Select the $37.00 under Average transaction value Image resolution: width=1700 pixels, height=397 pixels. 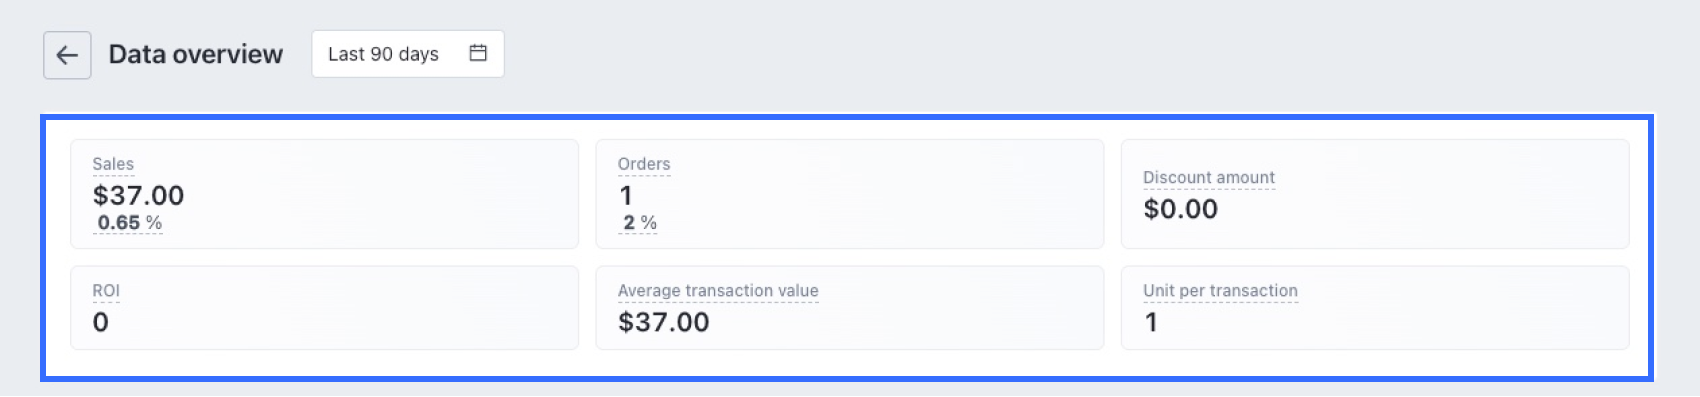(x=664, y=322)
